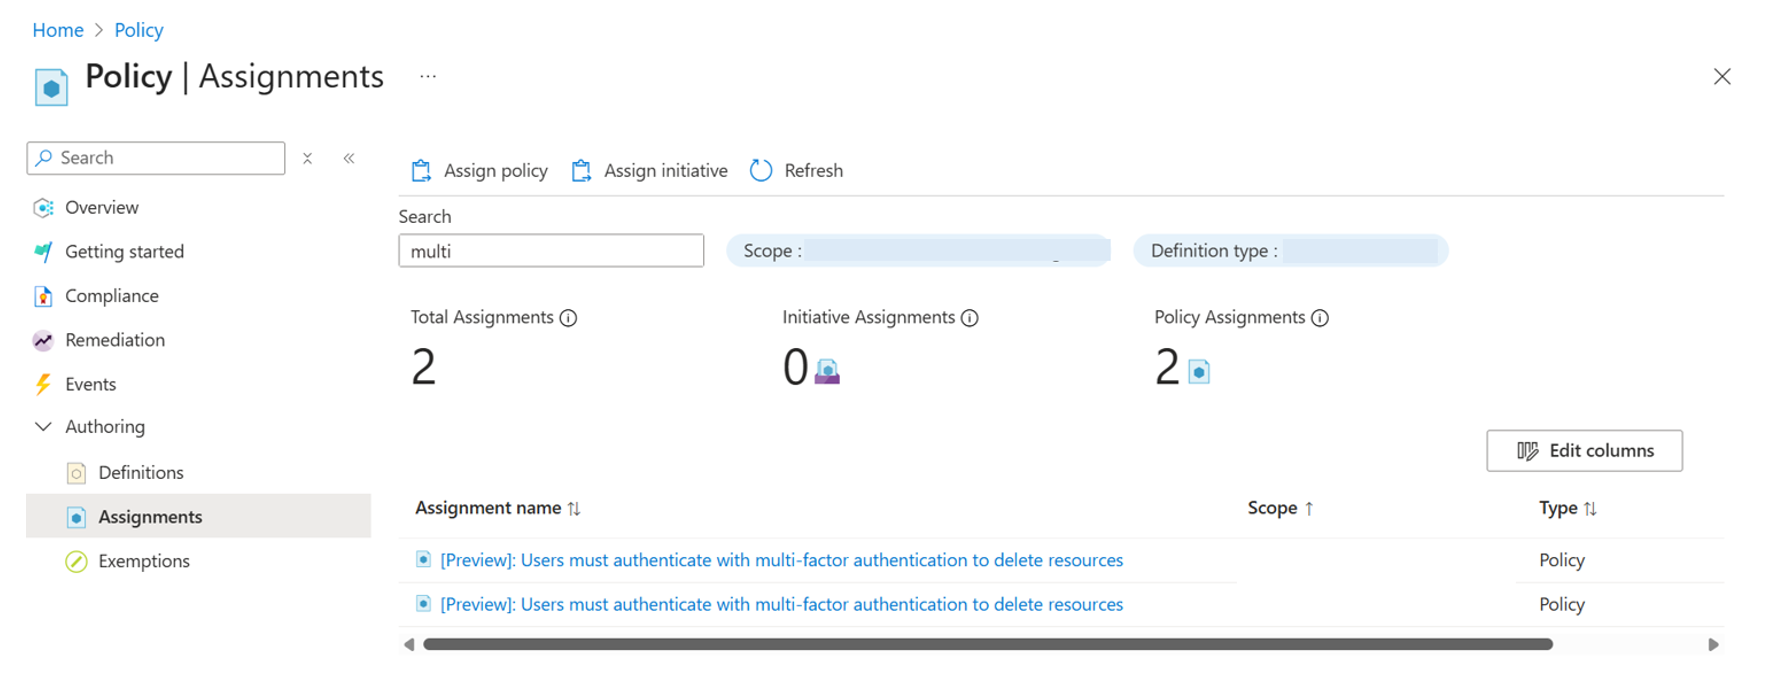Click the Assign initiative icon
1783x700 pixels.
581,171
